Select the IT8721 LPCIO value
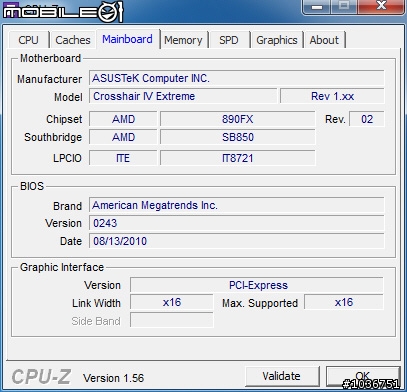This screenshot has width=407, height=392. 238,158
